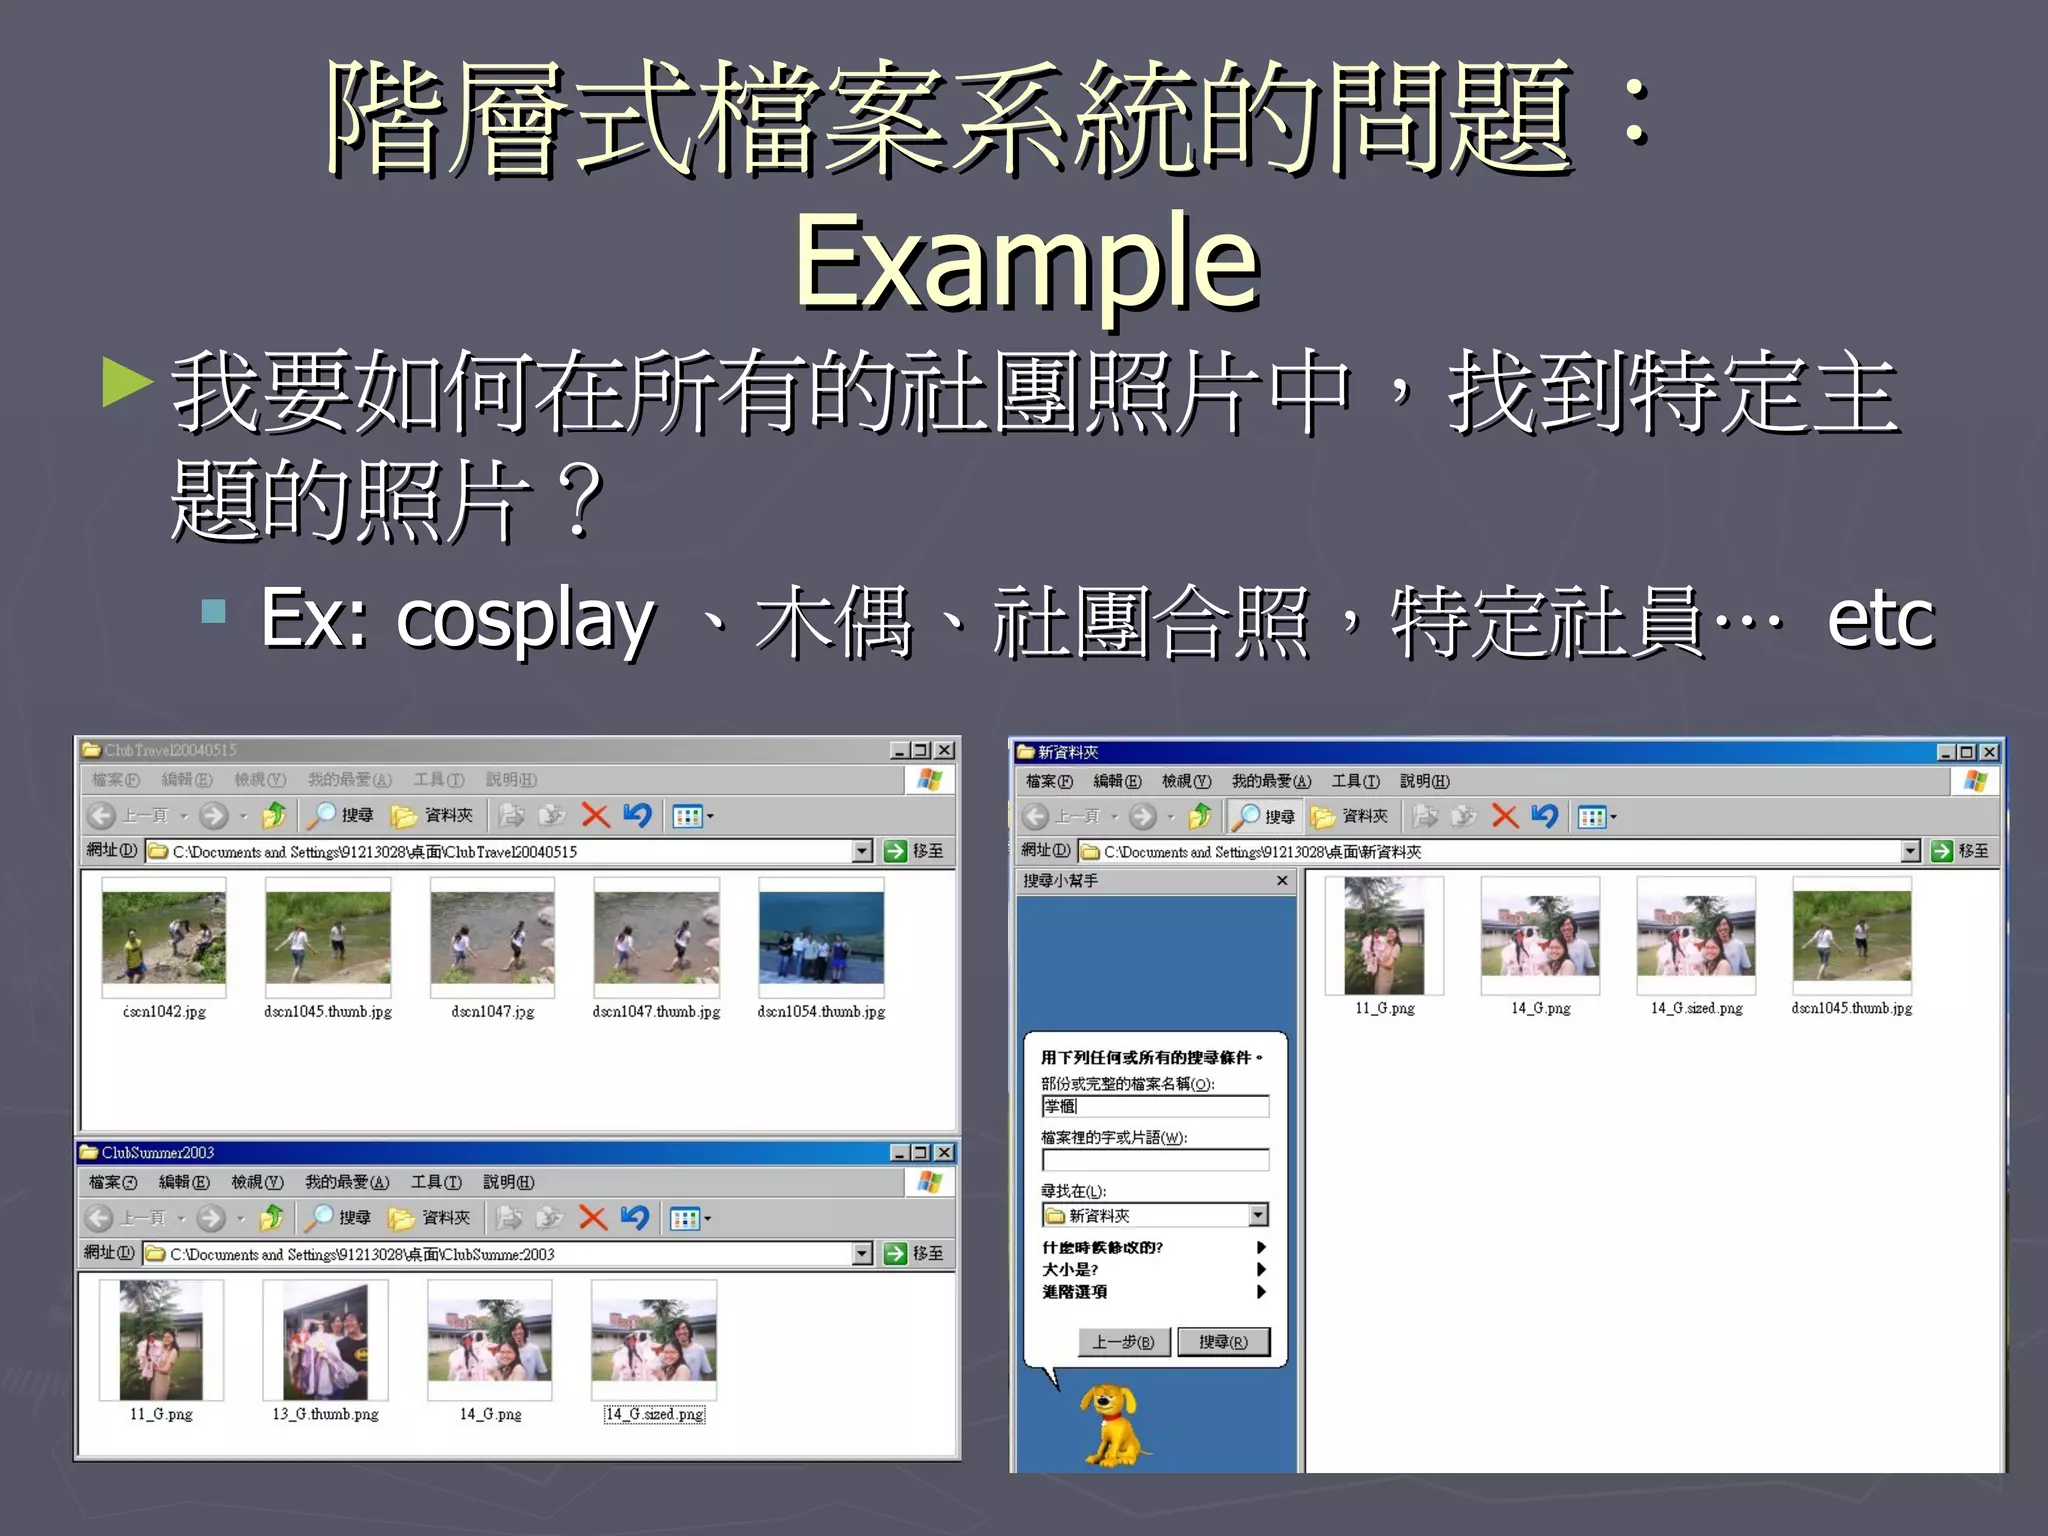Viewport: 2048px width, 1536px height.
Task: Minimize the 新資料夾 window
Action: pos(1945,751)
